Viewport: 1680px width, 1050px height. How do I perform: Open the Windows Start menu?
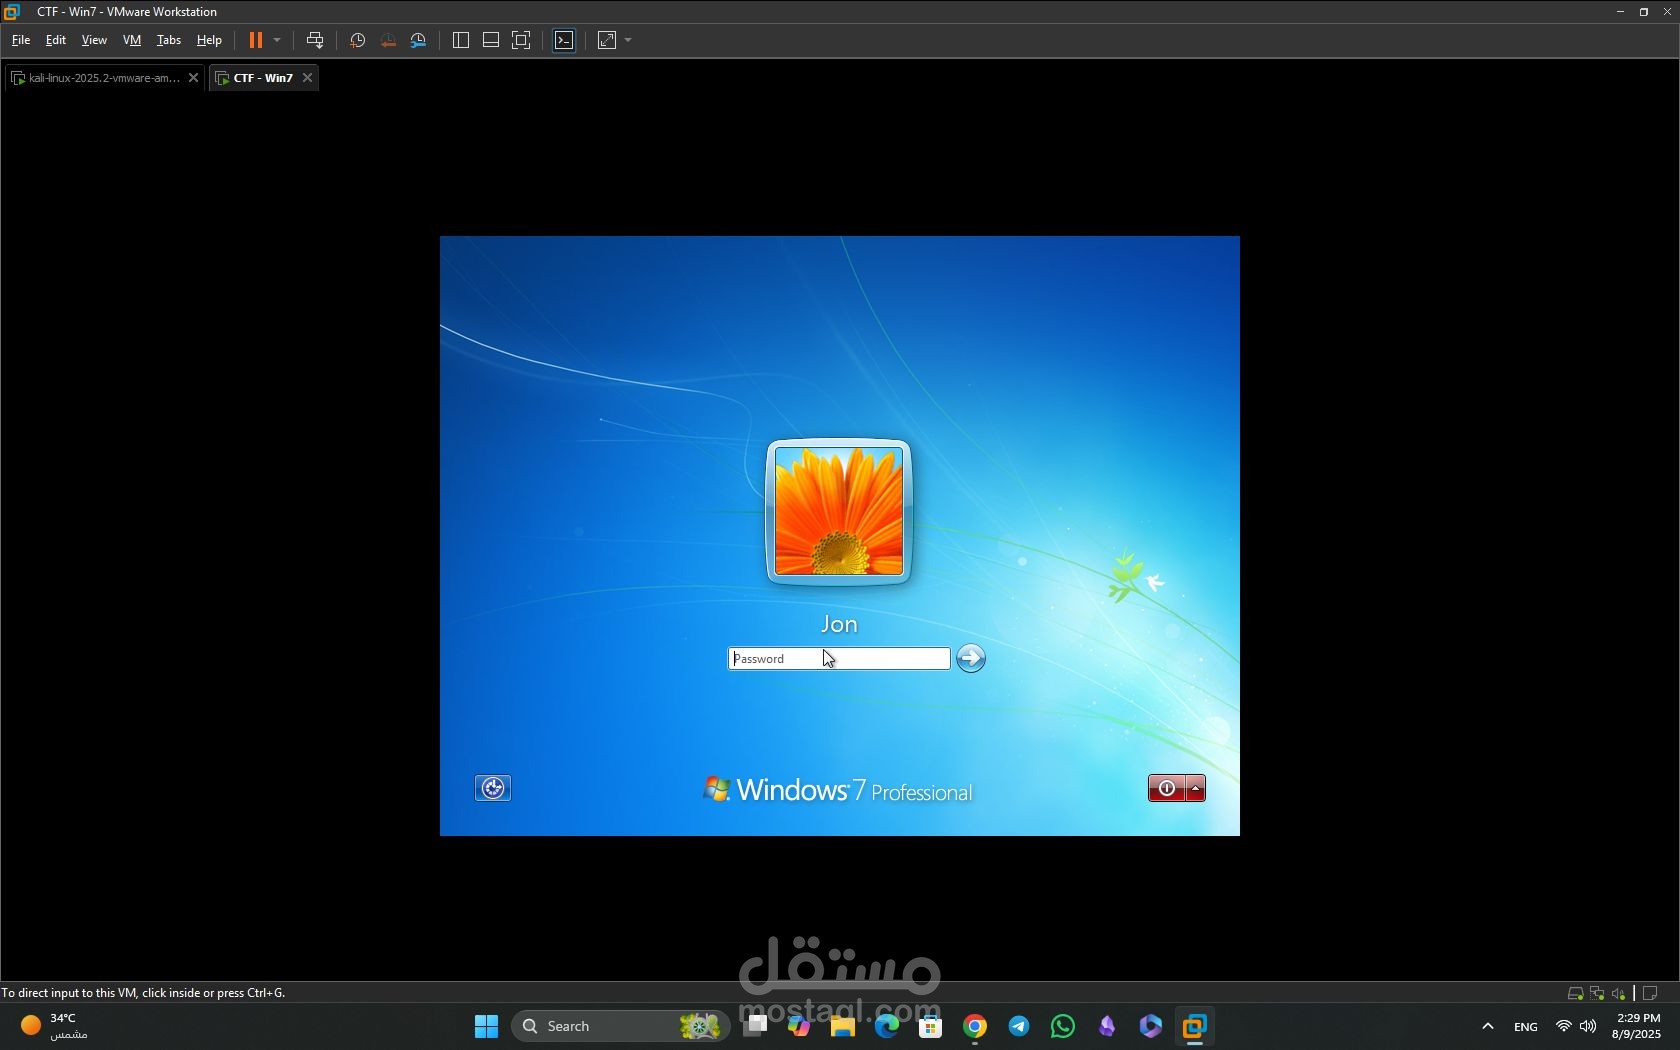point(487,1026)
